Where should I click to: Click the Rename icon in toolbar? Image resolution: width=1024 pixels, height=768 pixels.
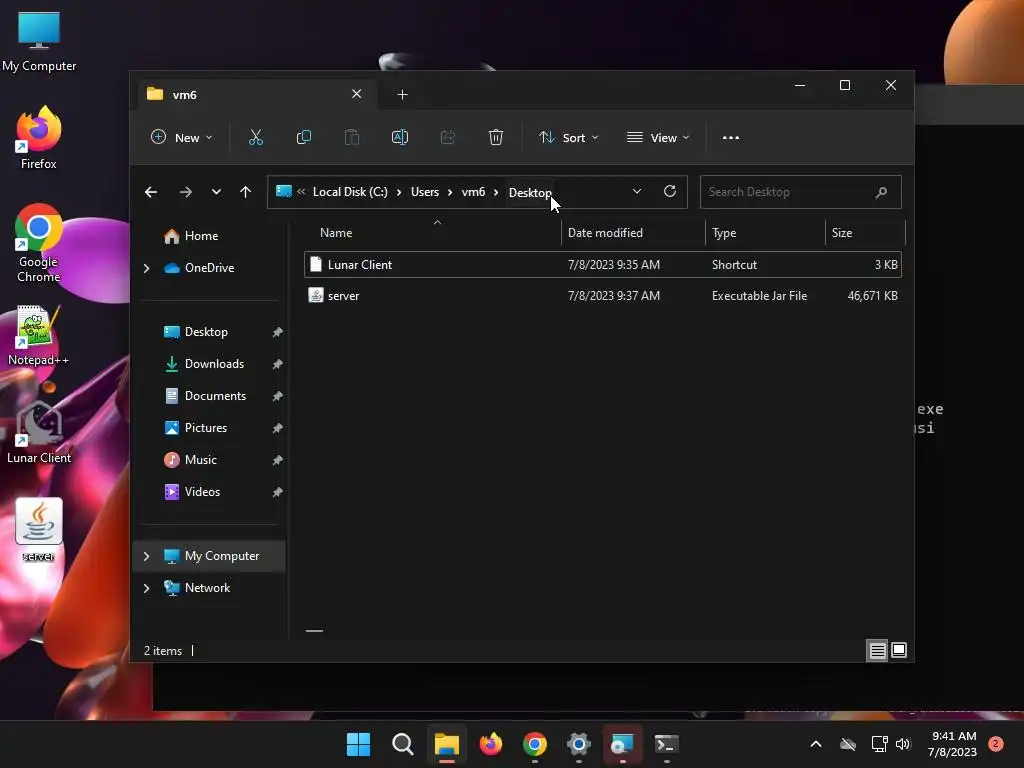(400, 137)
